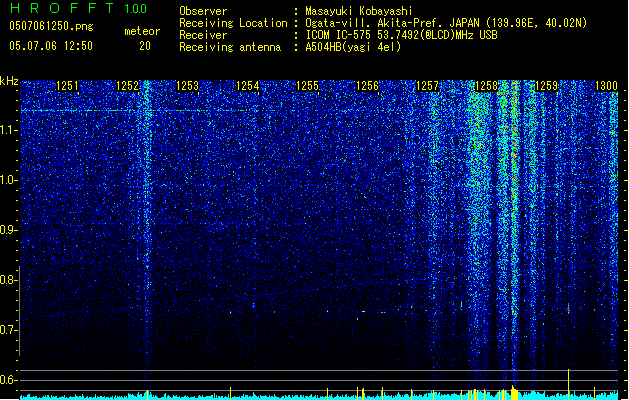The height and width of the screenshot is (400, 629).
Task: Click the Ogata-vill. Akita-Pref. JAPAN location text
Action: click(446, 23)
